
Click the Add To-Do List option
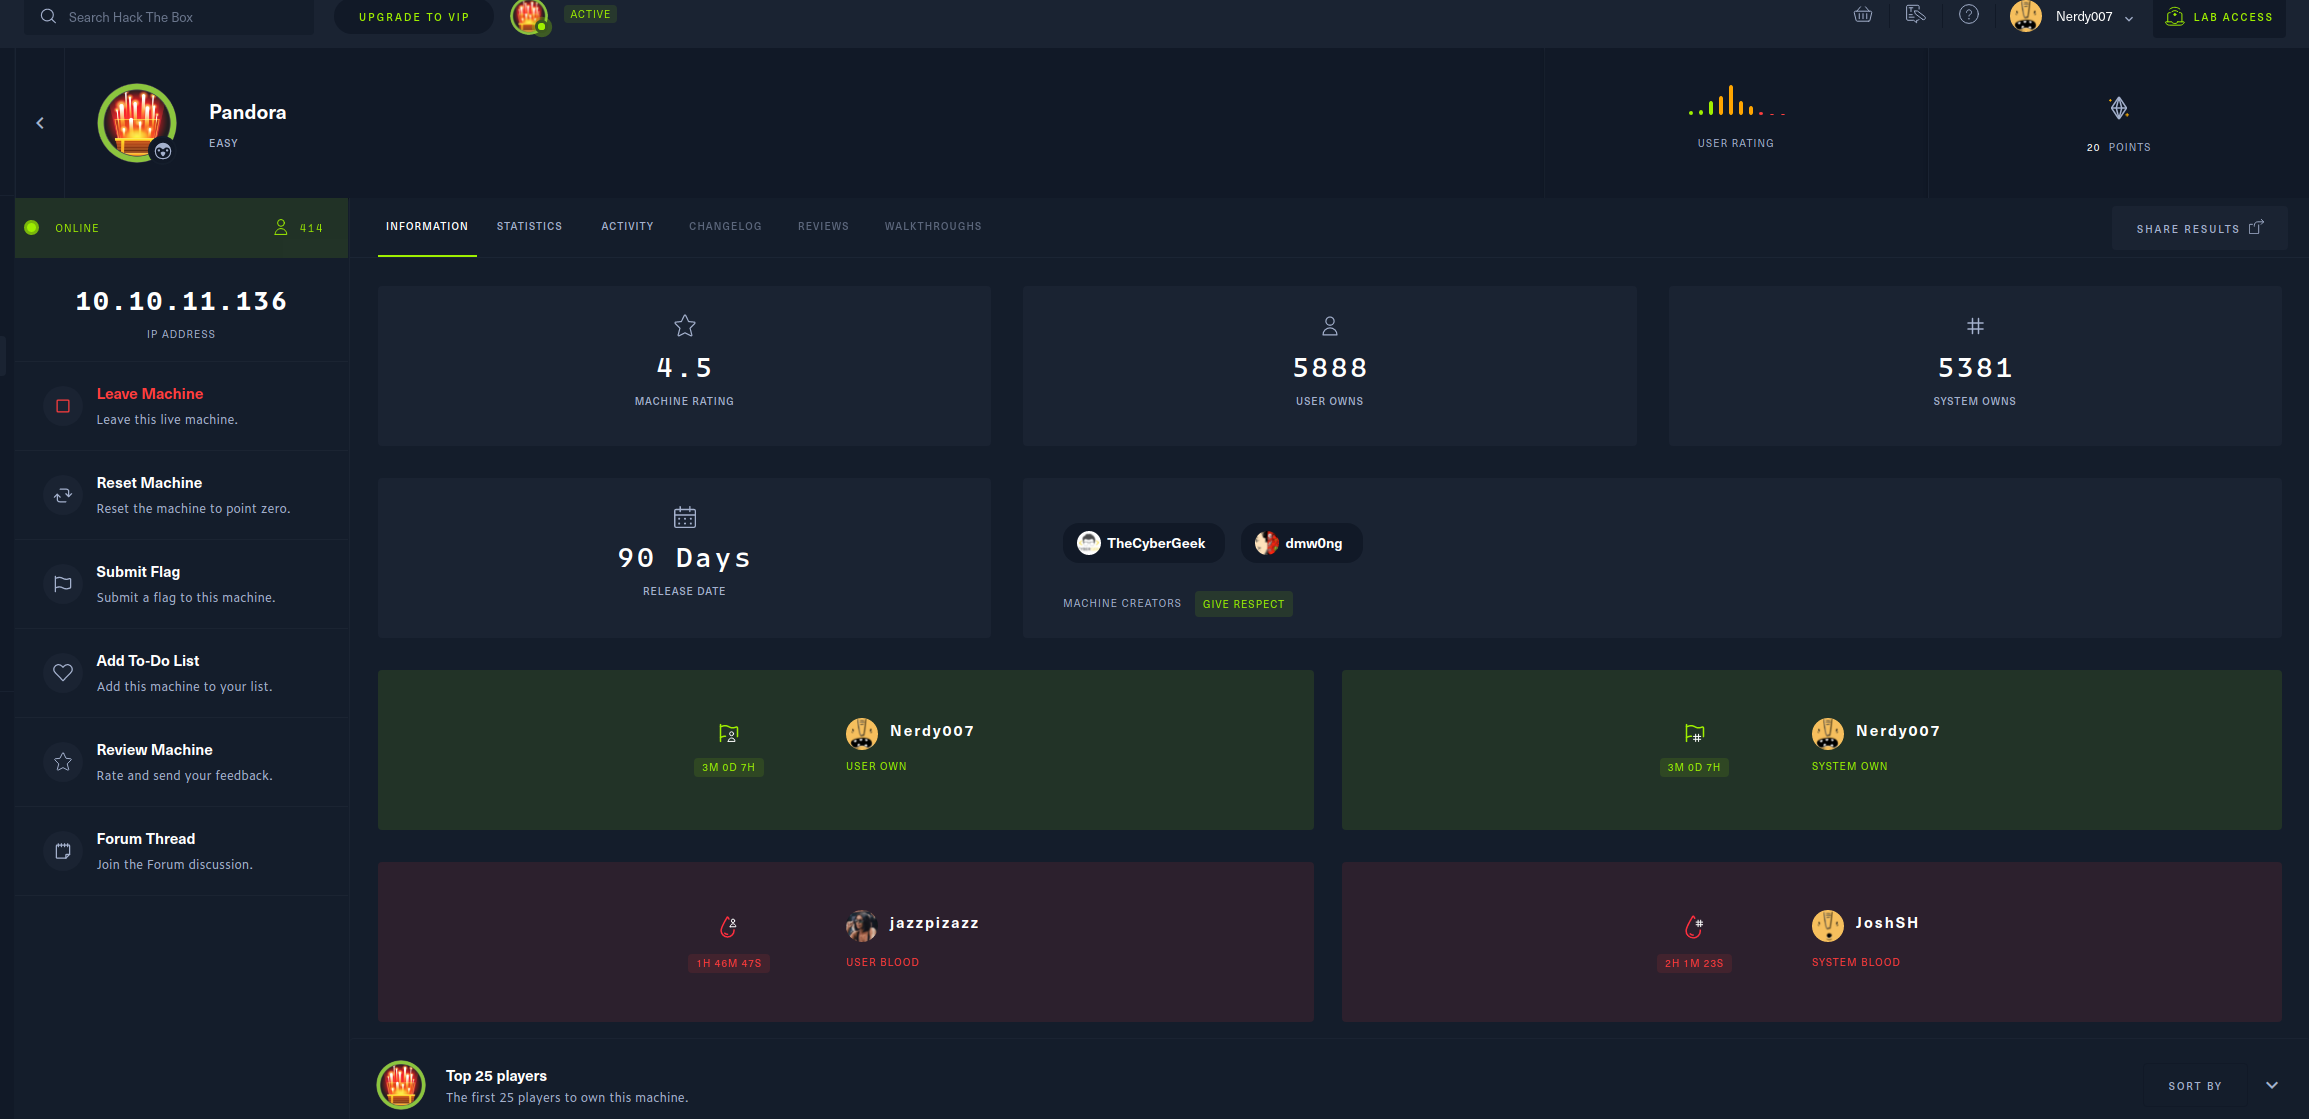tap(182, 673)
